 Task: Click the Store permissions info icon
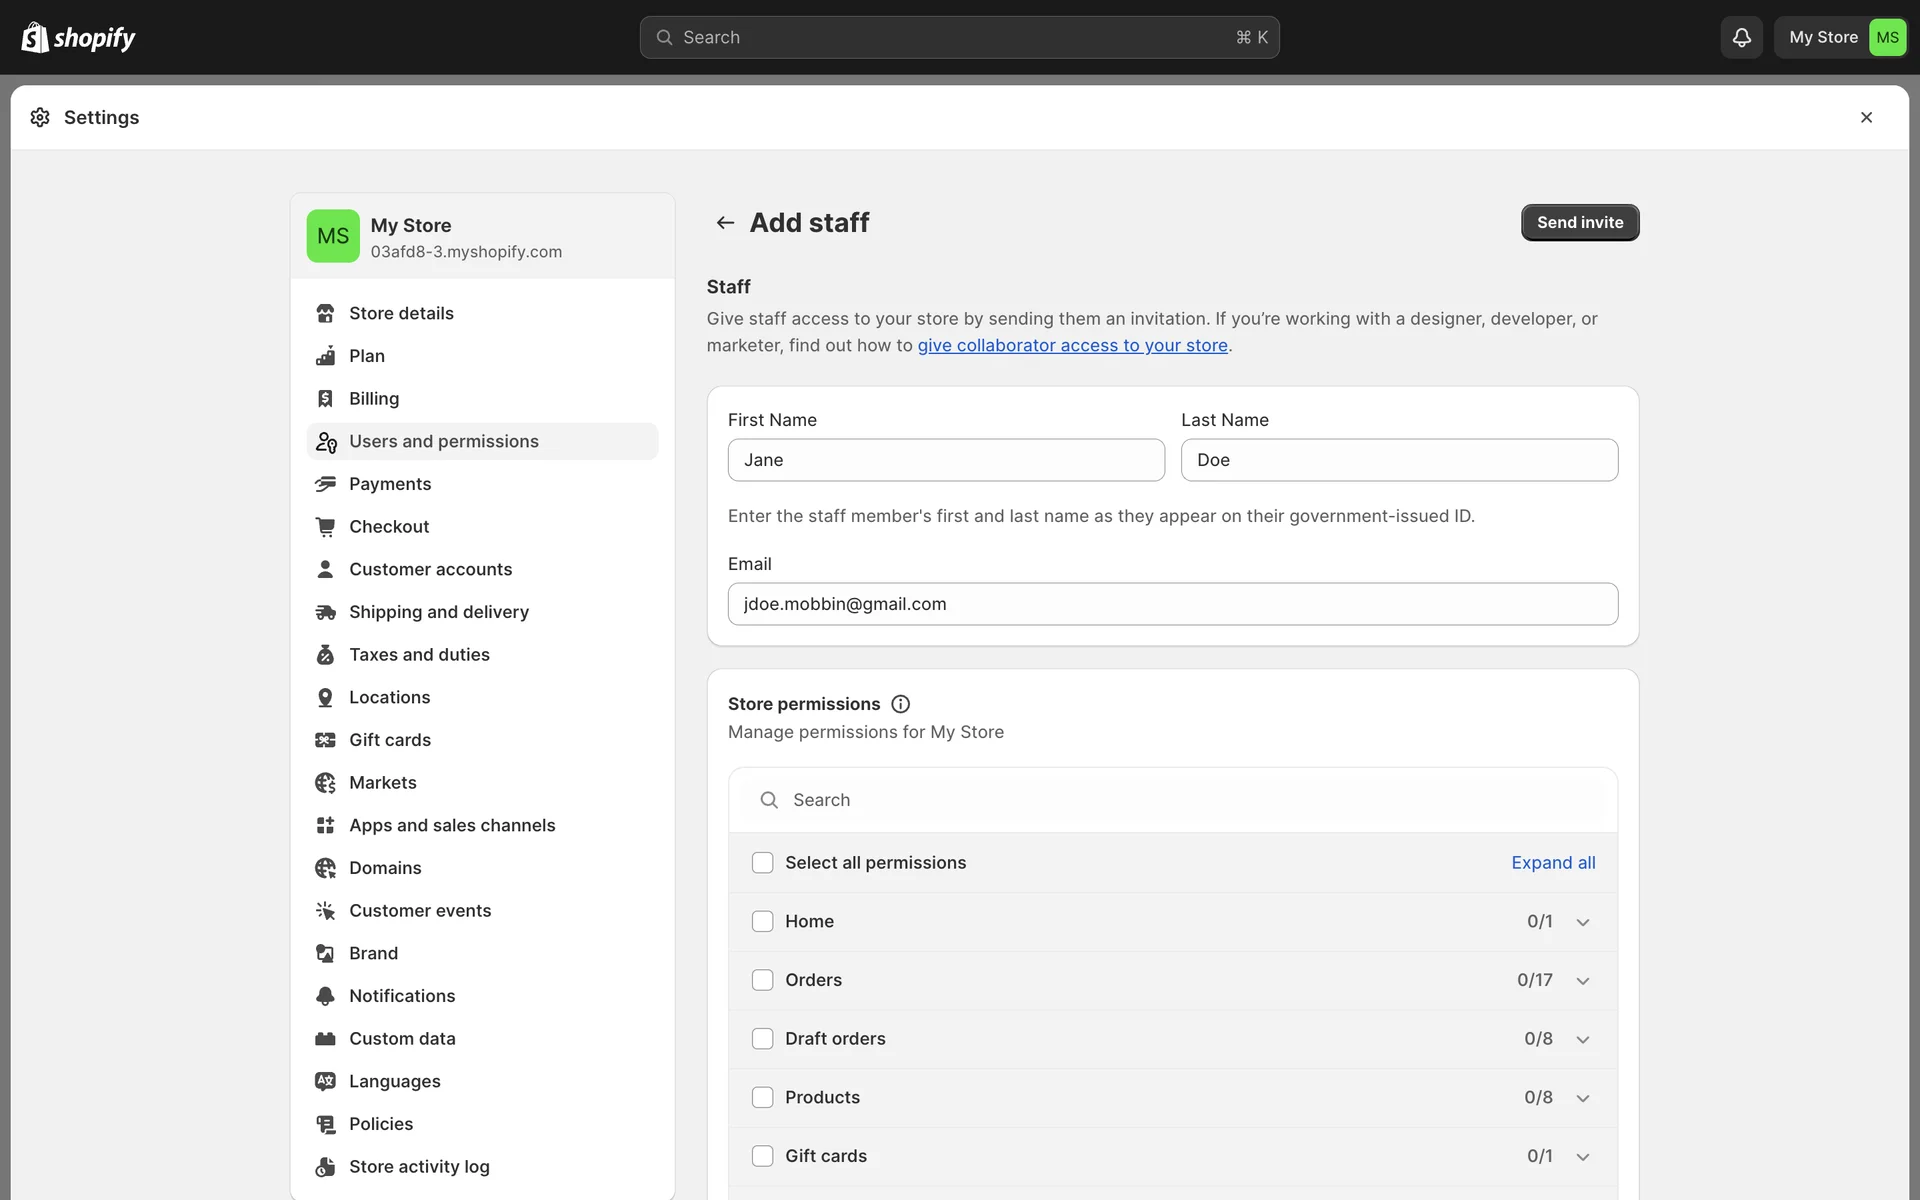[x=900, y=704]
